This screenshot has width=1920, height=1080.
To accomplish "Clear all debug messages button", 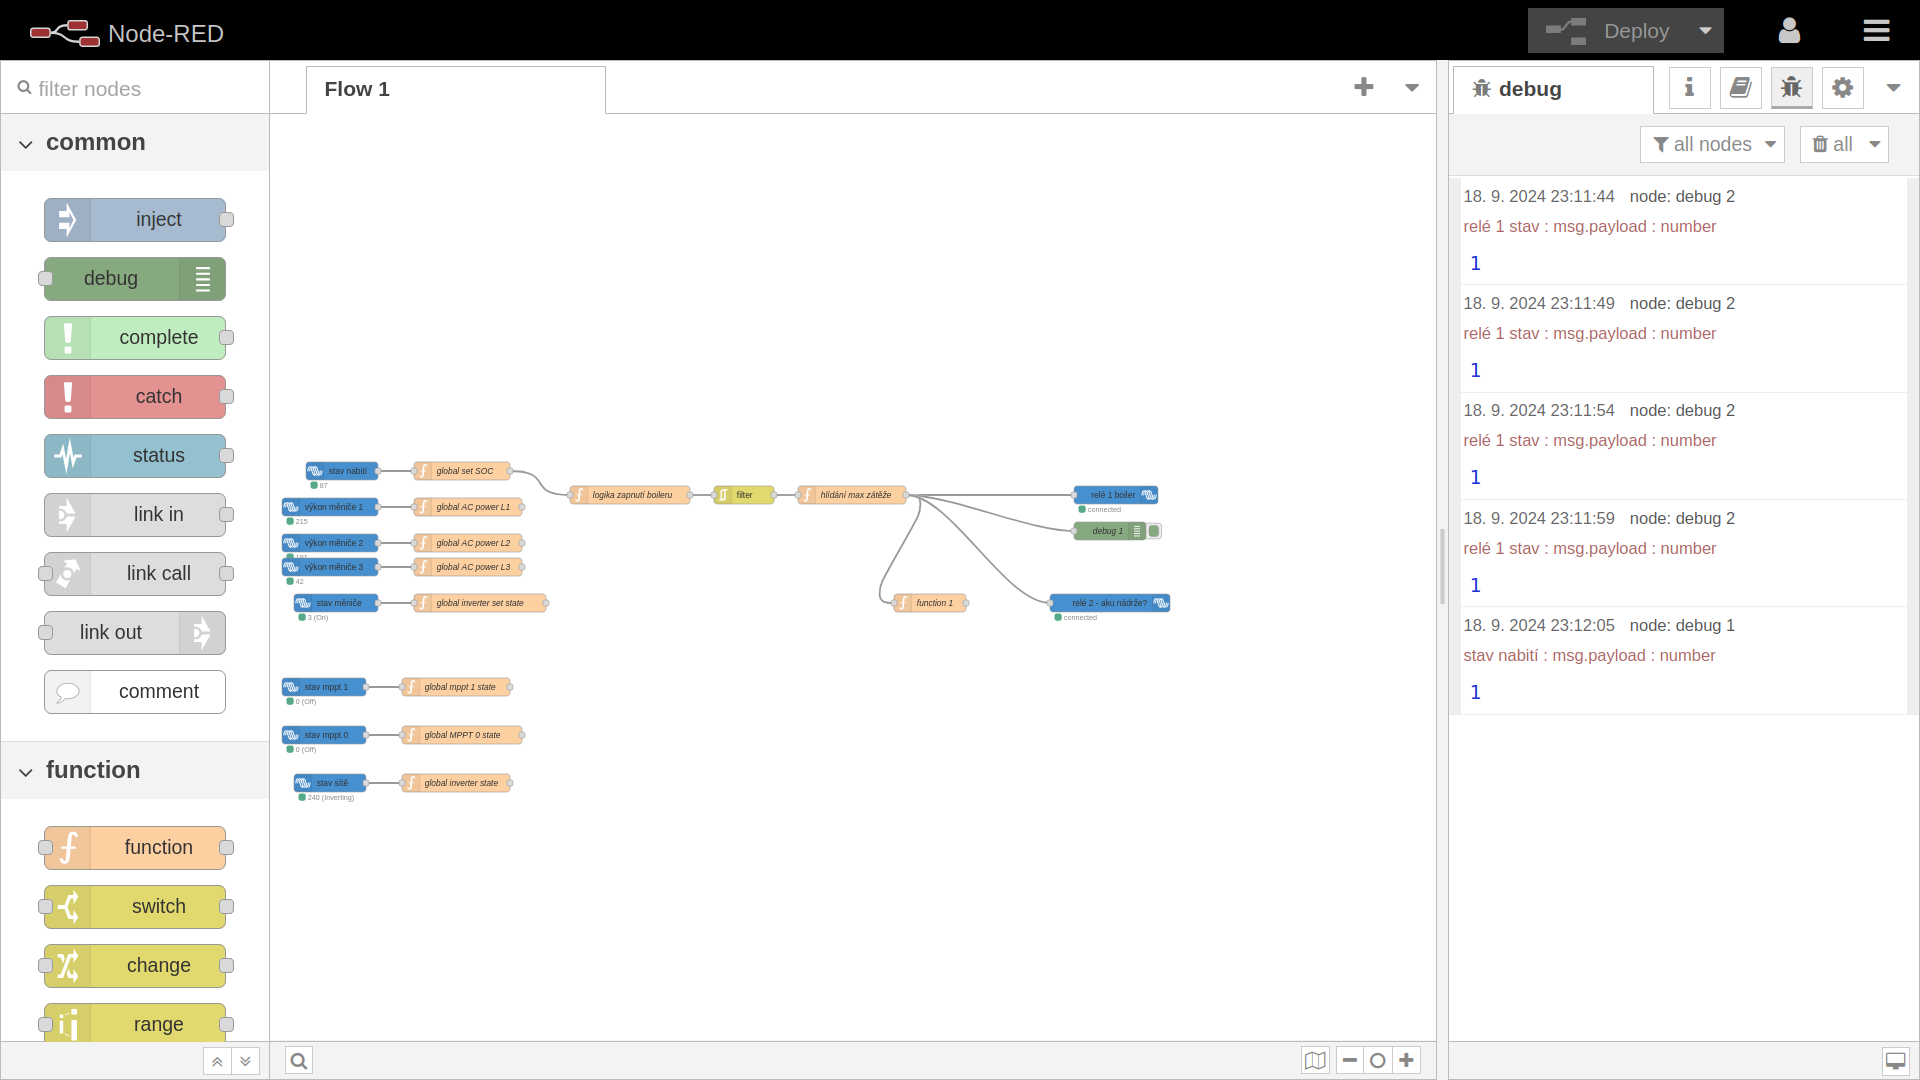I will pyautogui.click(x=1832, y=144).
